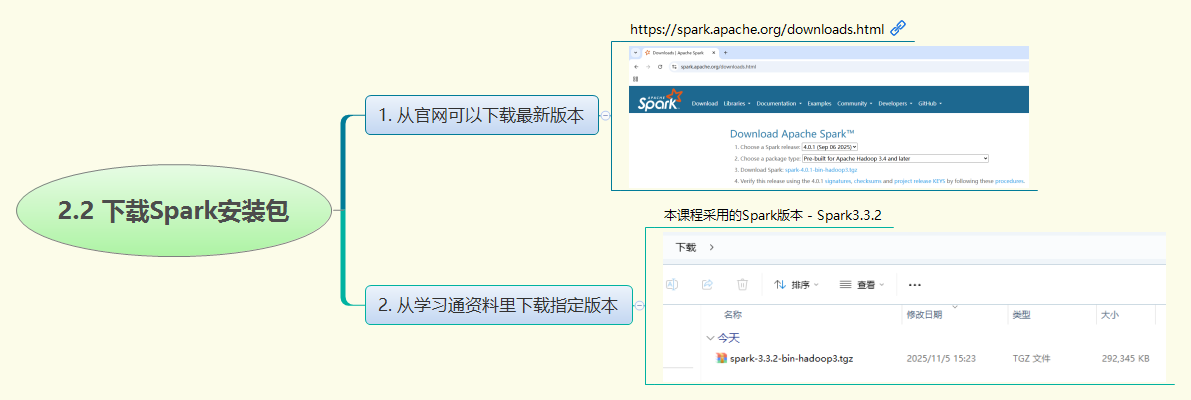The height and width of the screenshot is (400, 1191).
Task: Open the 'project release KEYS' link
Action: [x=919, y=181]
